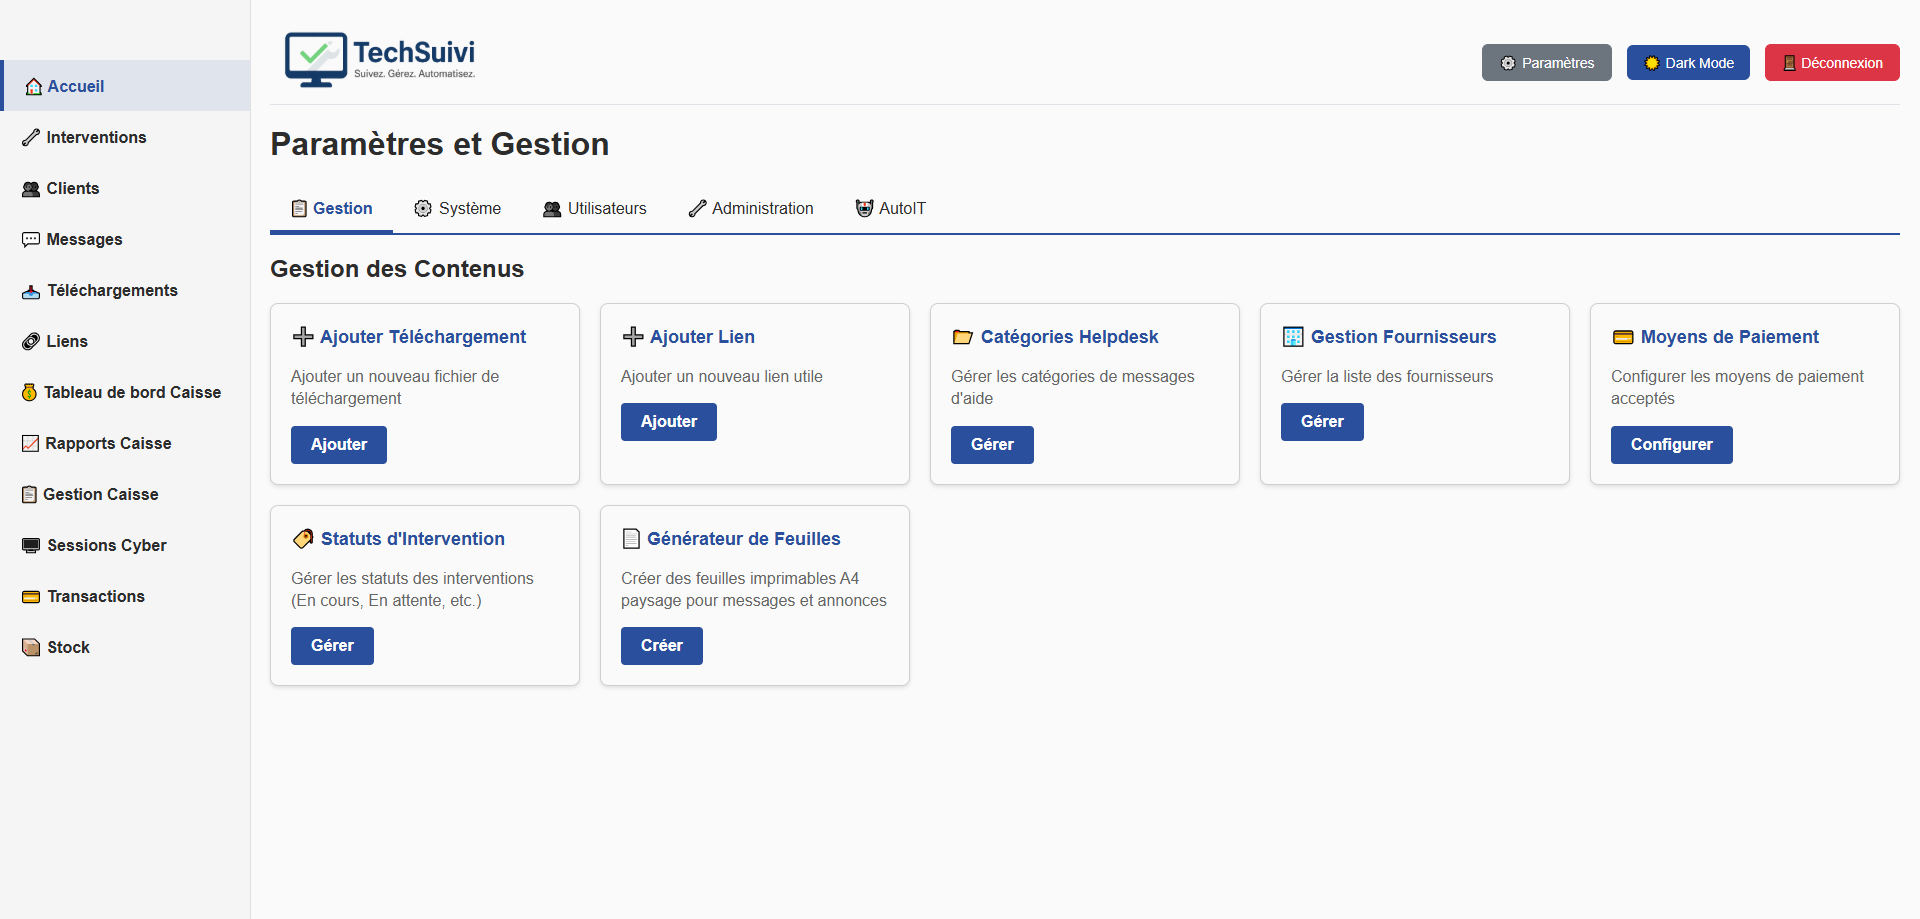Click the computer icon beside Sessions Cyber

(31, 546)
